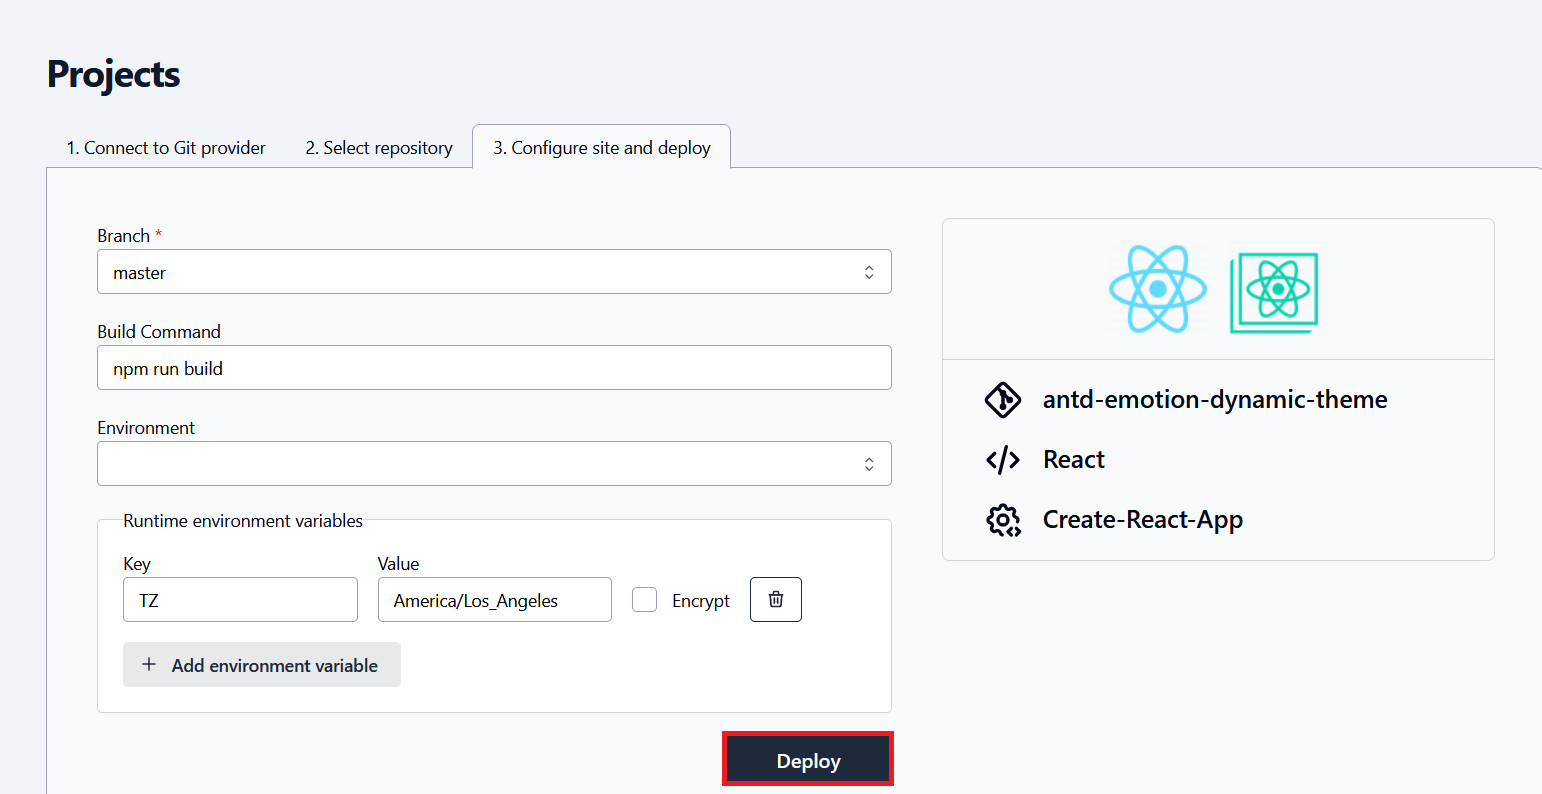Click the Projects heading
Screen dimensions: 1542x794
click(x=114, y=75)
